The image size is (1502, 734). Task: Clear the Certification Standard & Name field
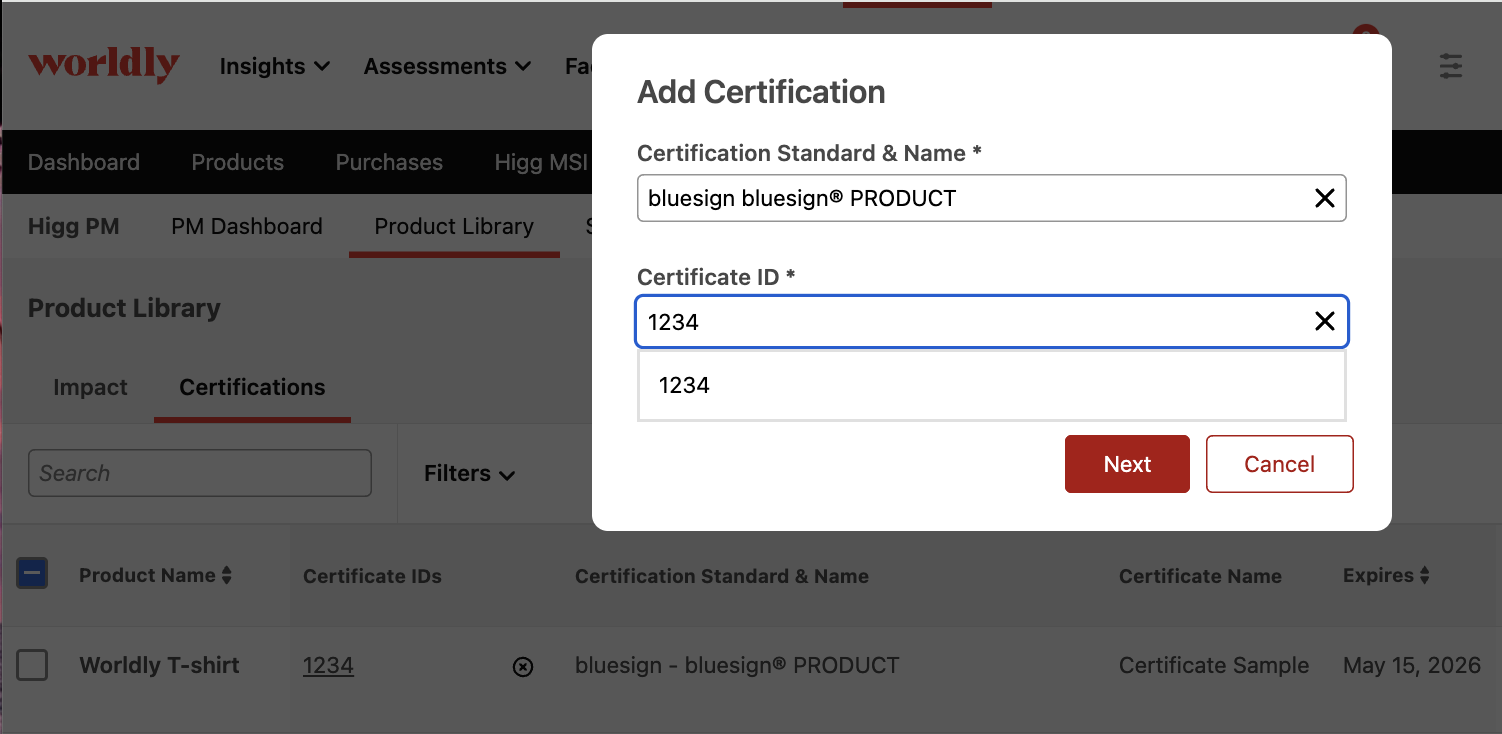point(1324,198)
